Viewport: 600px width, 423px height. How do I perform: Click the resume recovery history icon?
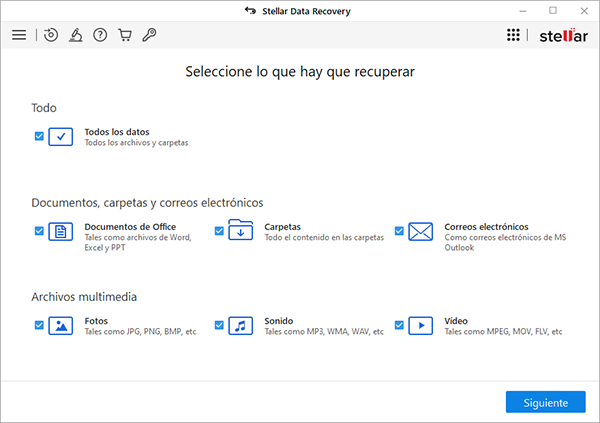51,35
